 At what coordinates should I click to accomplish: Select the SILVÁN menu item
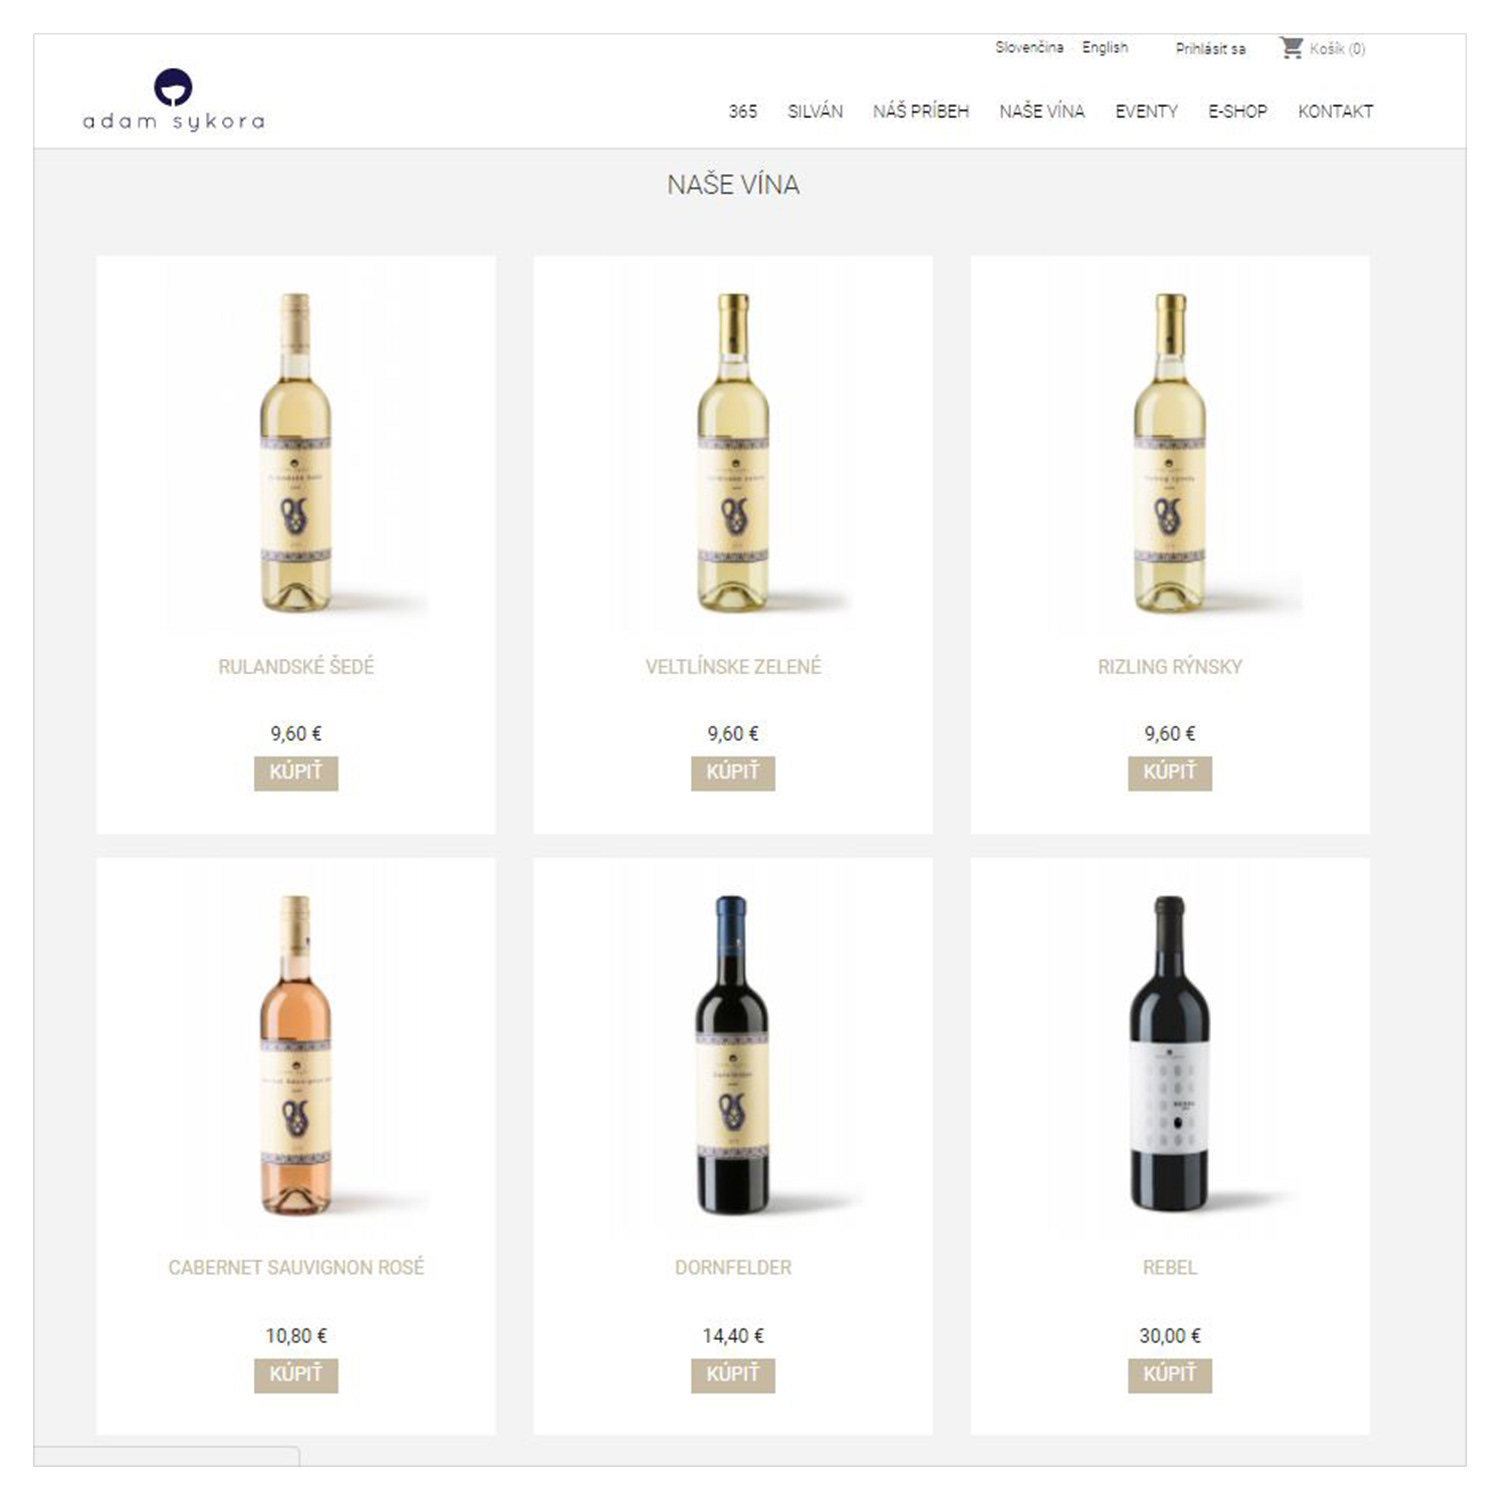(x=815, y=111)
